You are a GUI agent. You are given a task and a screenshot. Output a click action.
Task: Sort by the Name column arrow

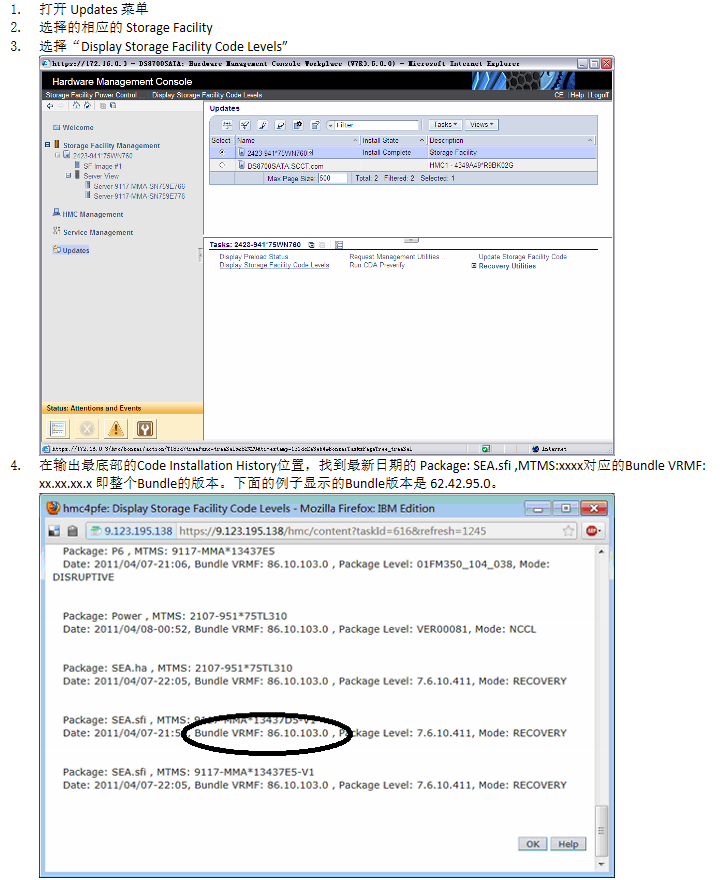click(x=355, y=140)
